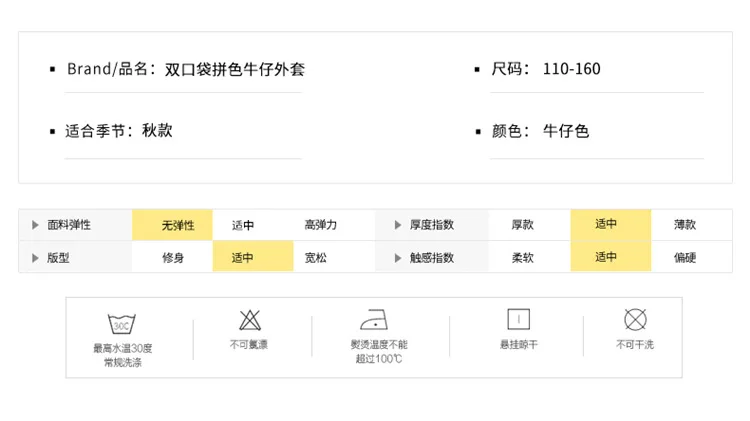Select the 修身 fit option
Viewport: 750px width, 421px height.
(x=173, y=258)
